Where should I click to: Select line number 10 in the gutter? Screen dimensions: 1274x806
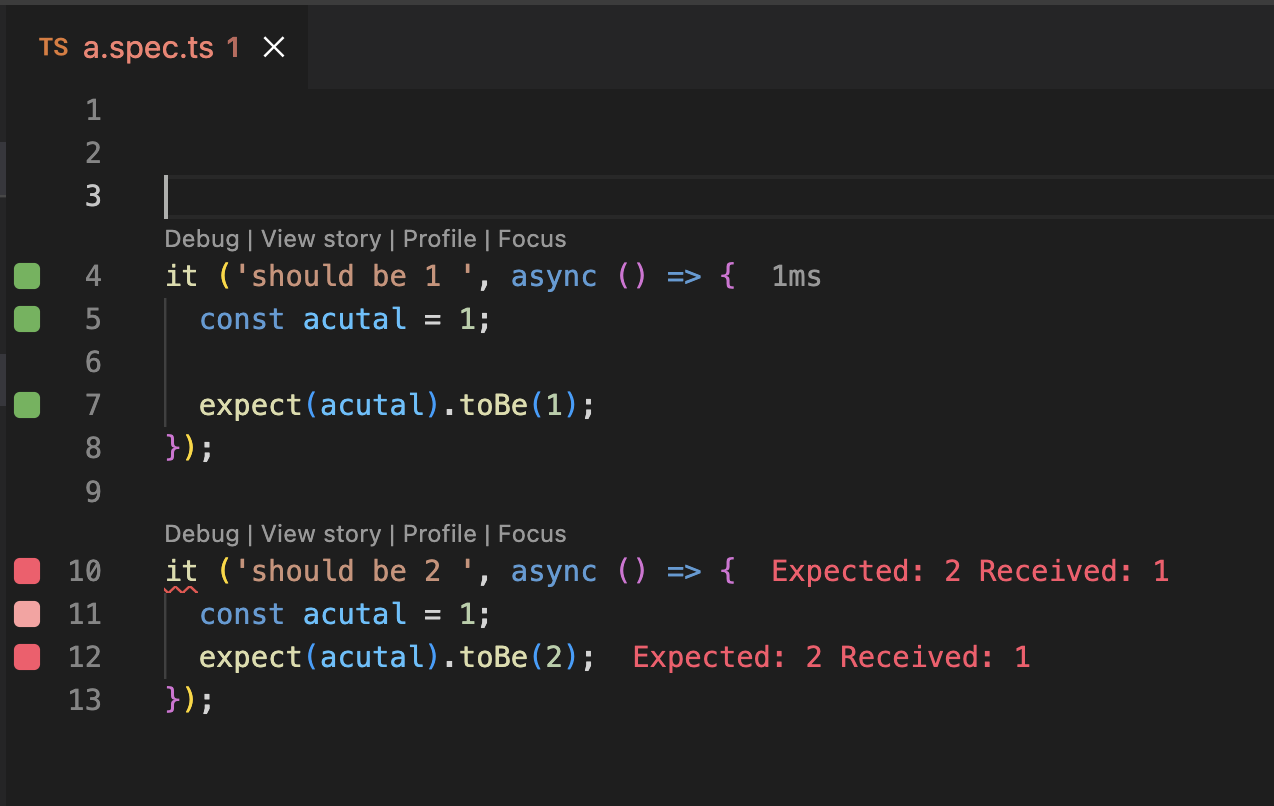pos(85,570)
